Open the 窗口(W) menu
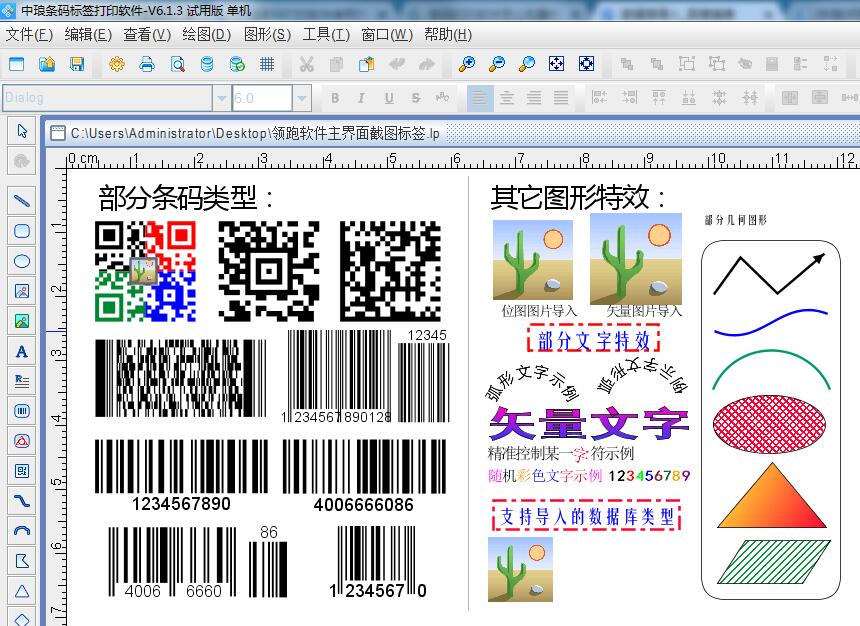860x626 pixels. click(x=387, y=35)
